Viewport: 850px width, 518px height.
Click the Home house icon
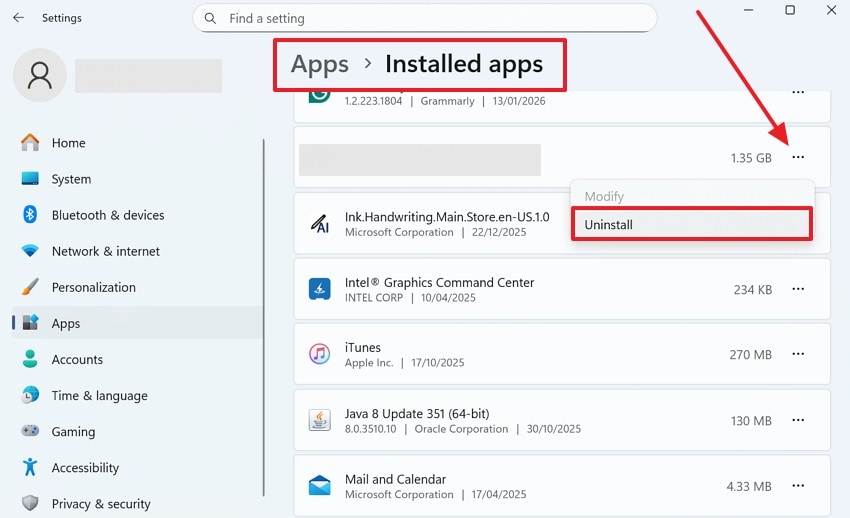pos(30,143)
